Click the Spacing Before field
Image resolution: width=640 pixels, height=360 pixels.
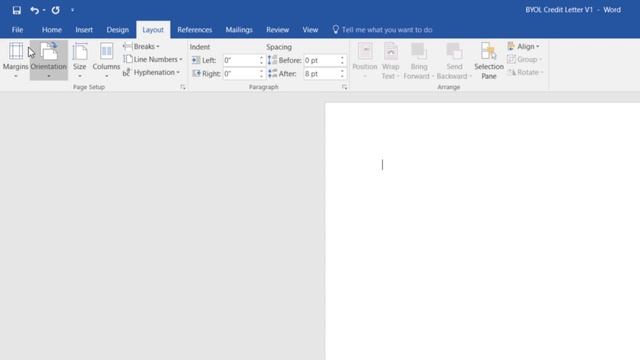pos(322,60)
